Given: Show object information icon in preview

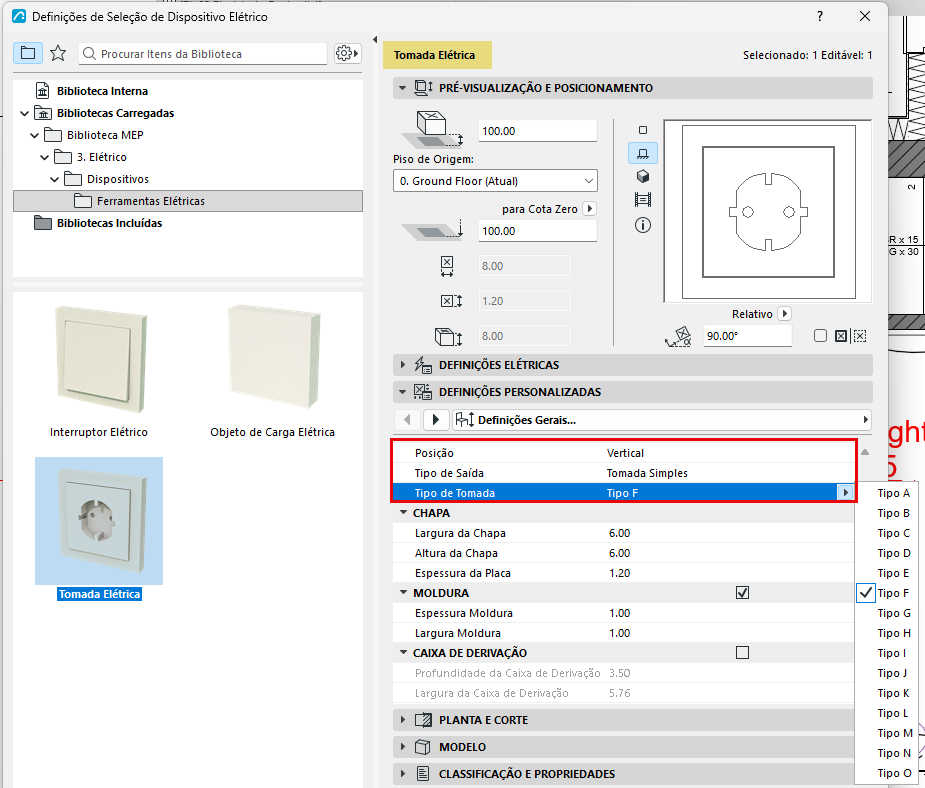Looking at the screenshot, I should (643, 225).
